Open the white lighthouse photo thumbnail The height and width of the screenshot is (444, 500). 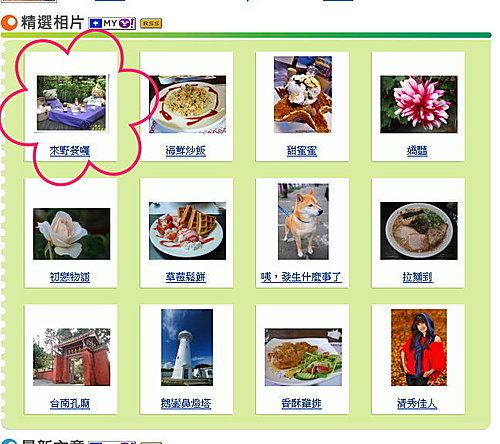click(x=187, y=347)
